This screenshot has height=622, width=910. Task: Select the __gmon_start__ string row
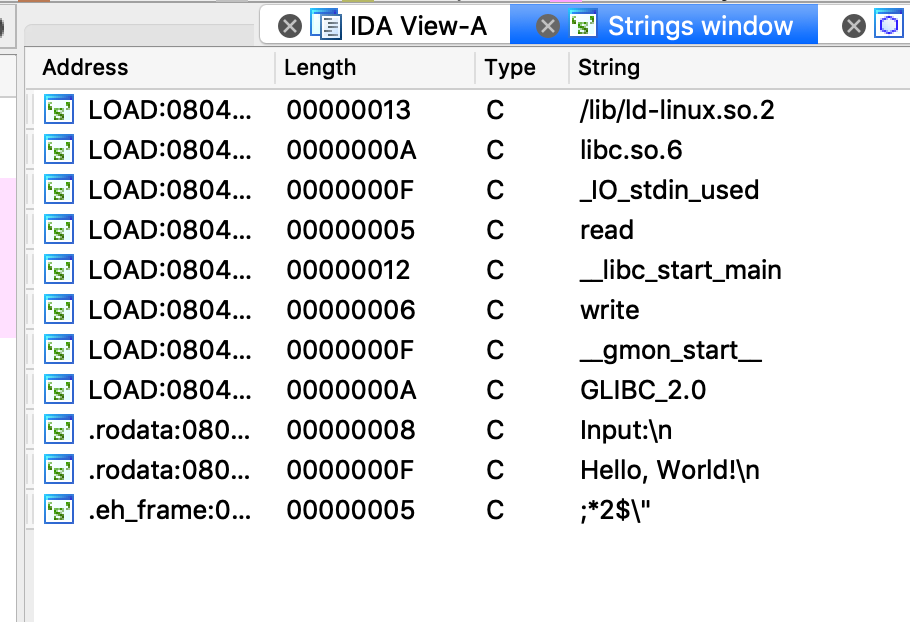tap(468, 350)
